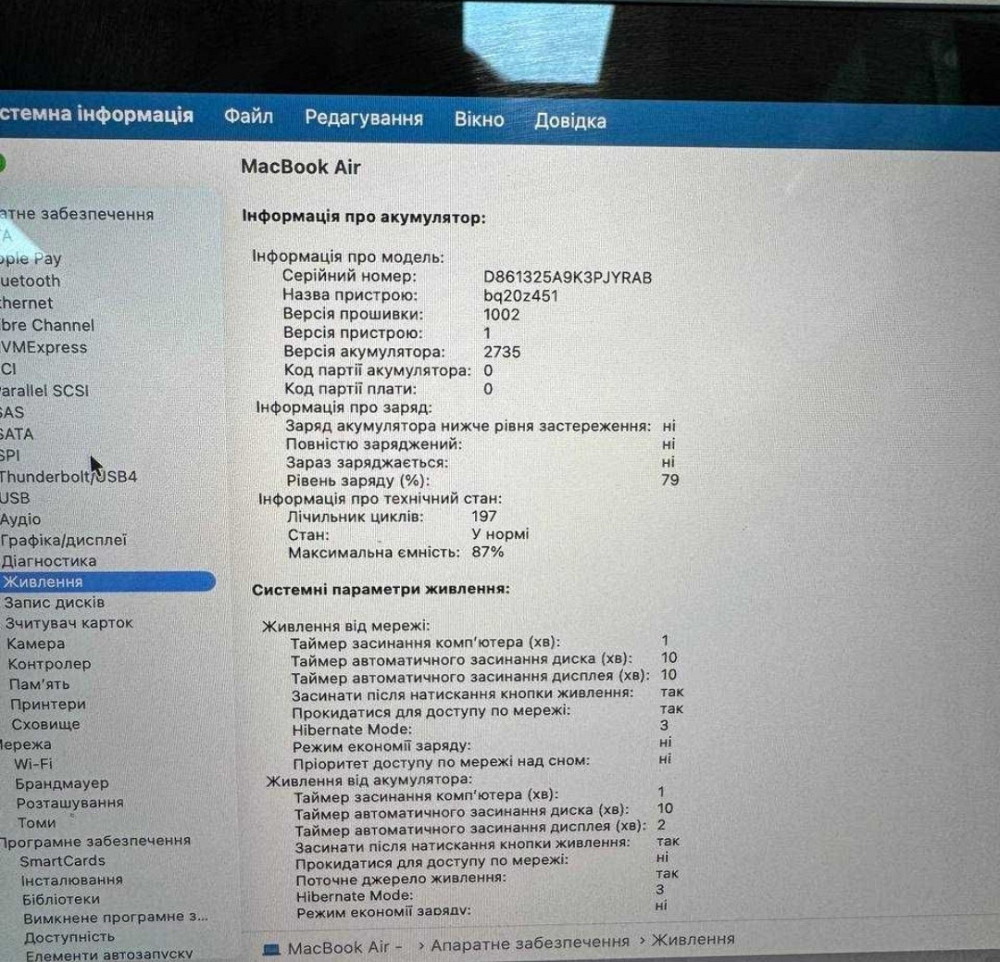Open the SmartCards software section
This screenshot has width=1000, height=962.
pyautogui.click(x=64, y=860)
